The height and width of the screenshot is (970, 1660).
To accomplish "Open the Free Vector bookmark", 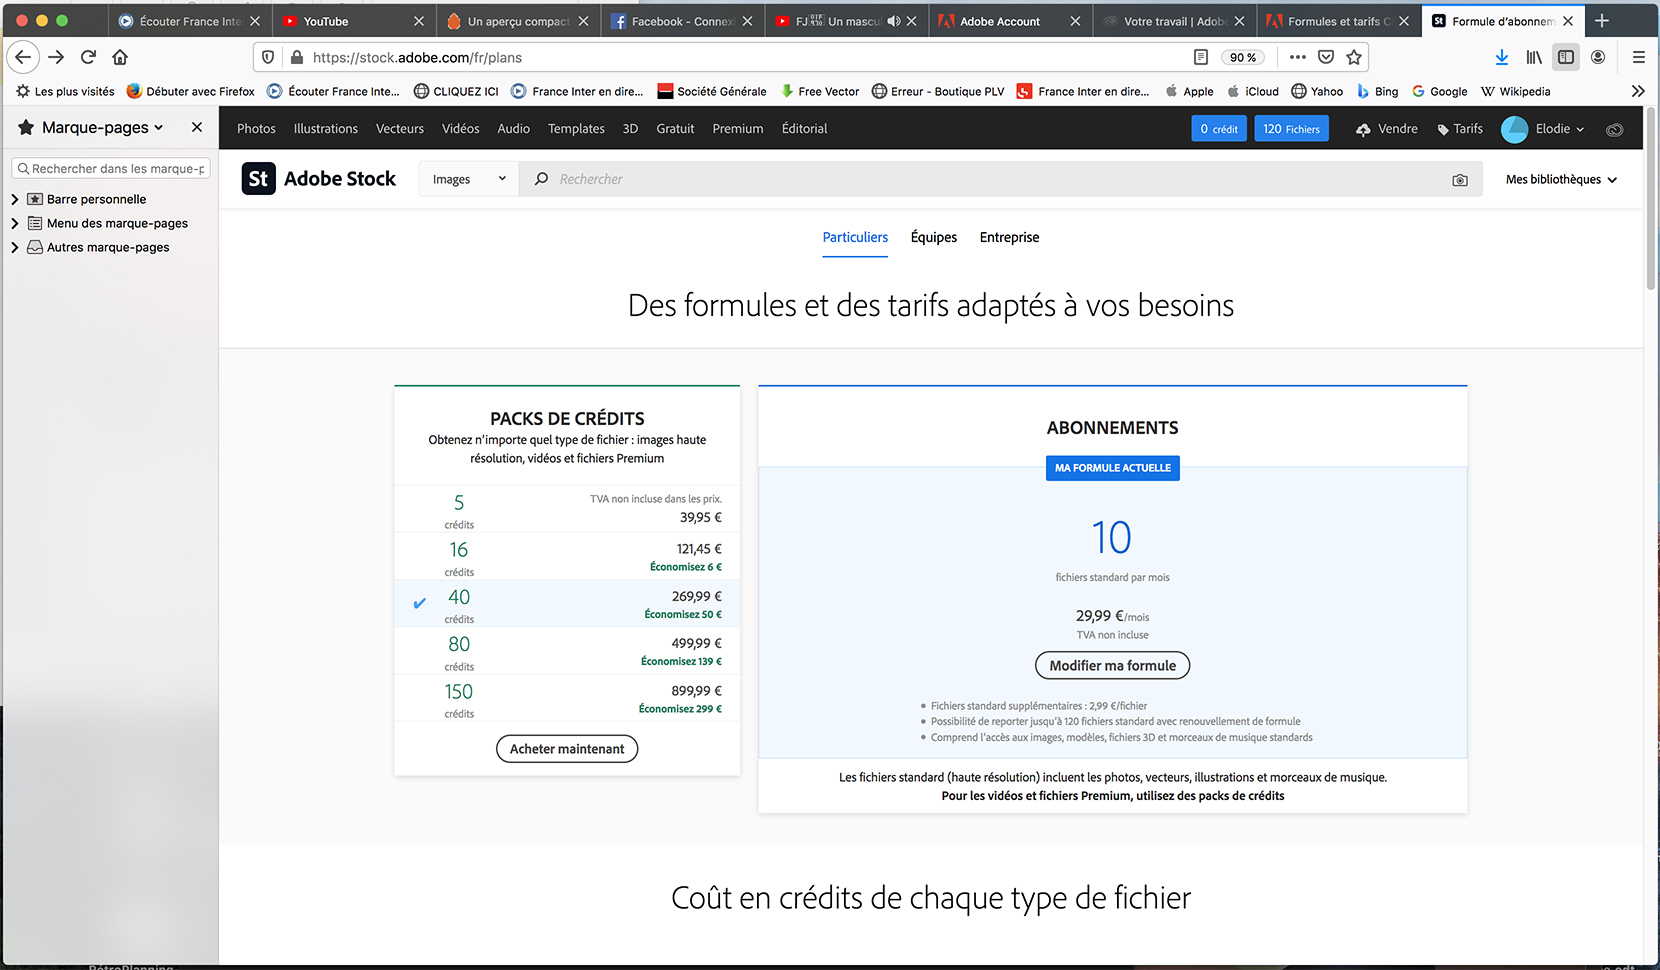I will (820, 91).
